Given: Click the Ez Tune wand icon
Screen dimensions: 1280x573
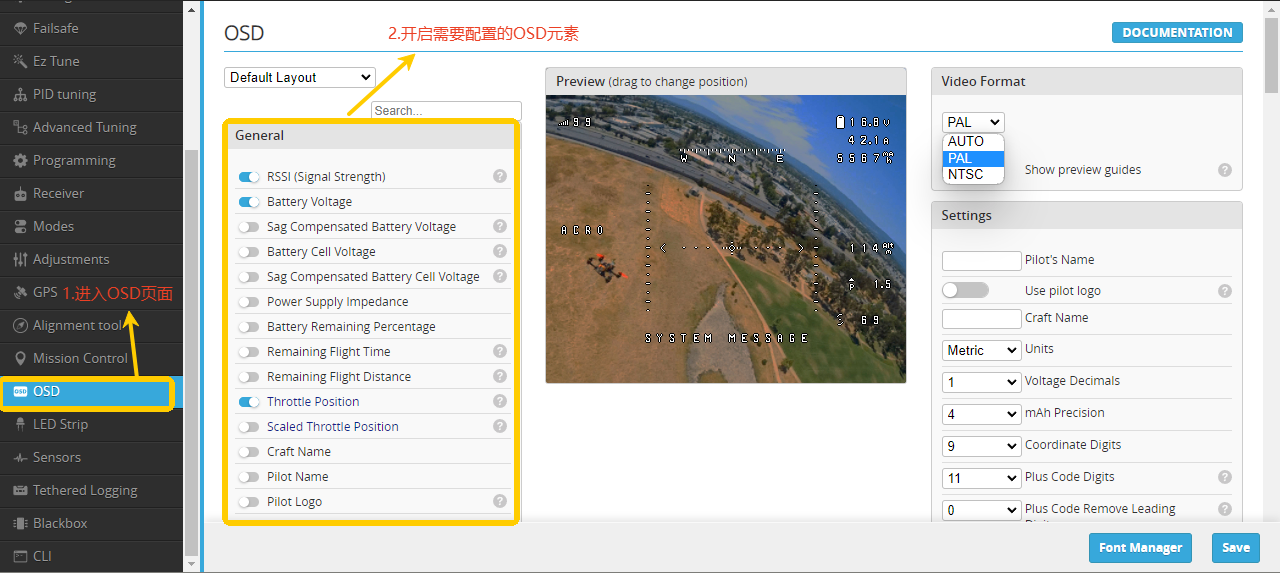Looking at the screenshot, I should pyautogui.click(x=20, y=61).
